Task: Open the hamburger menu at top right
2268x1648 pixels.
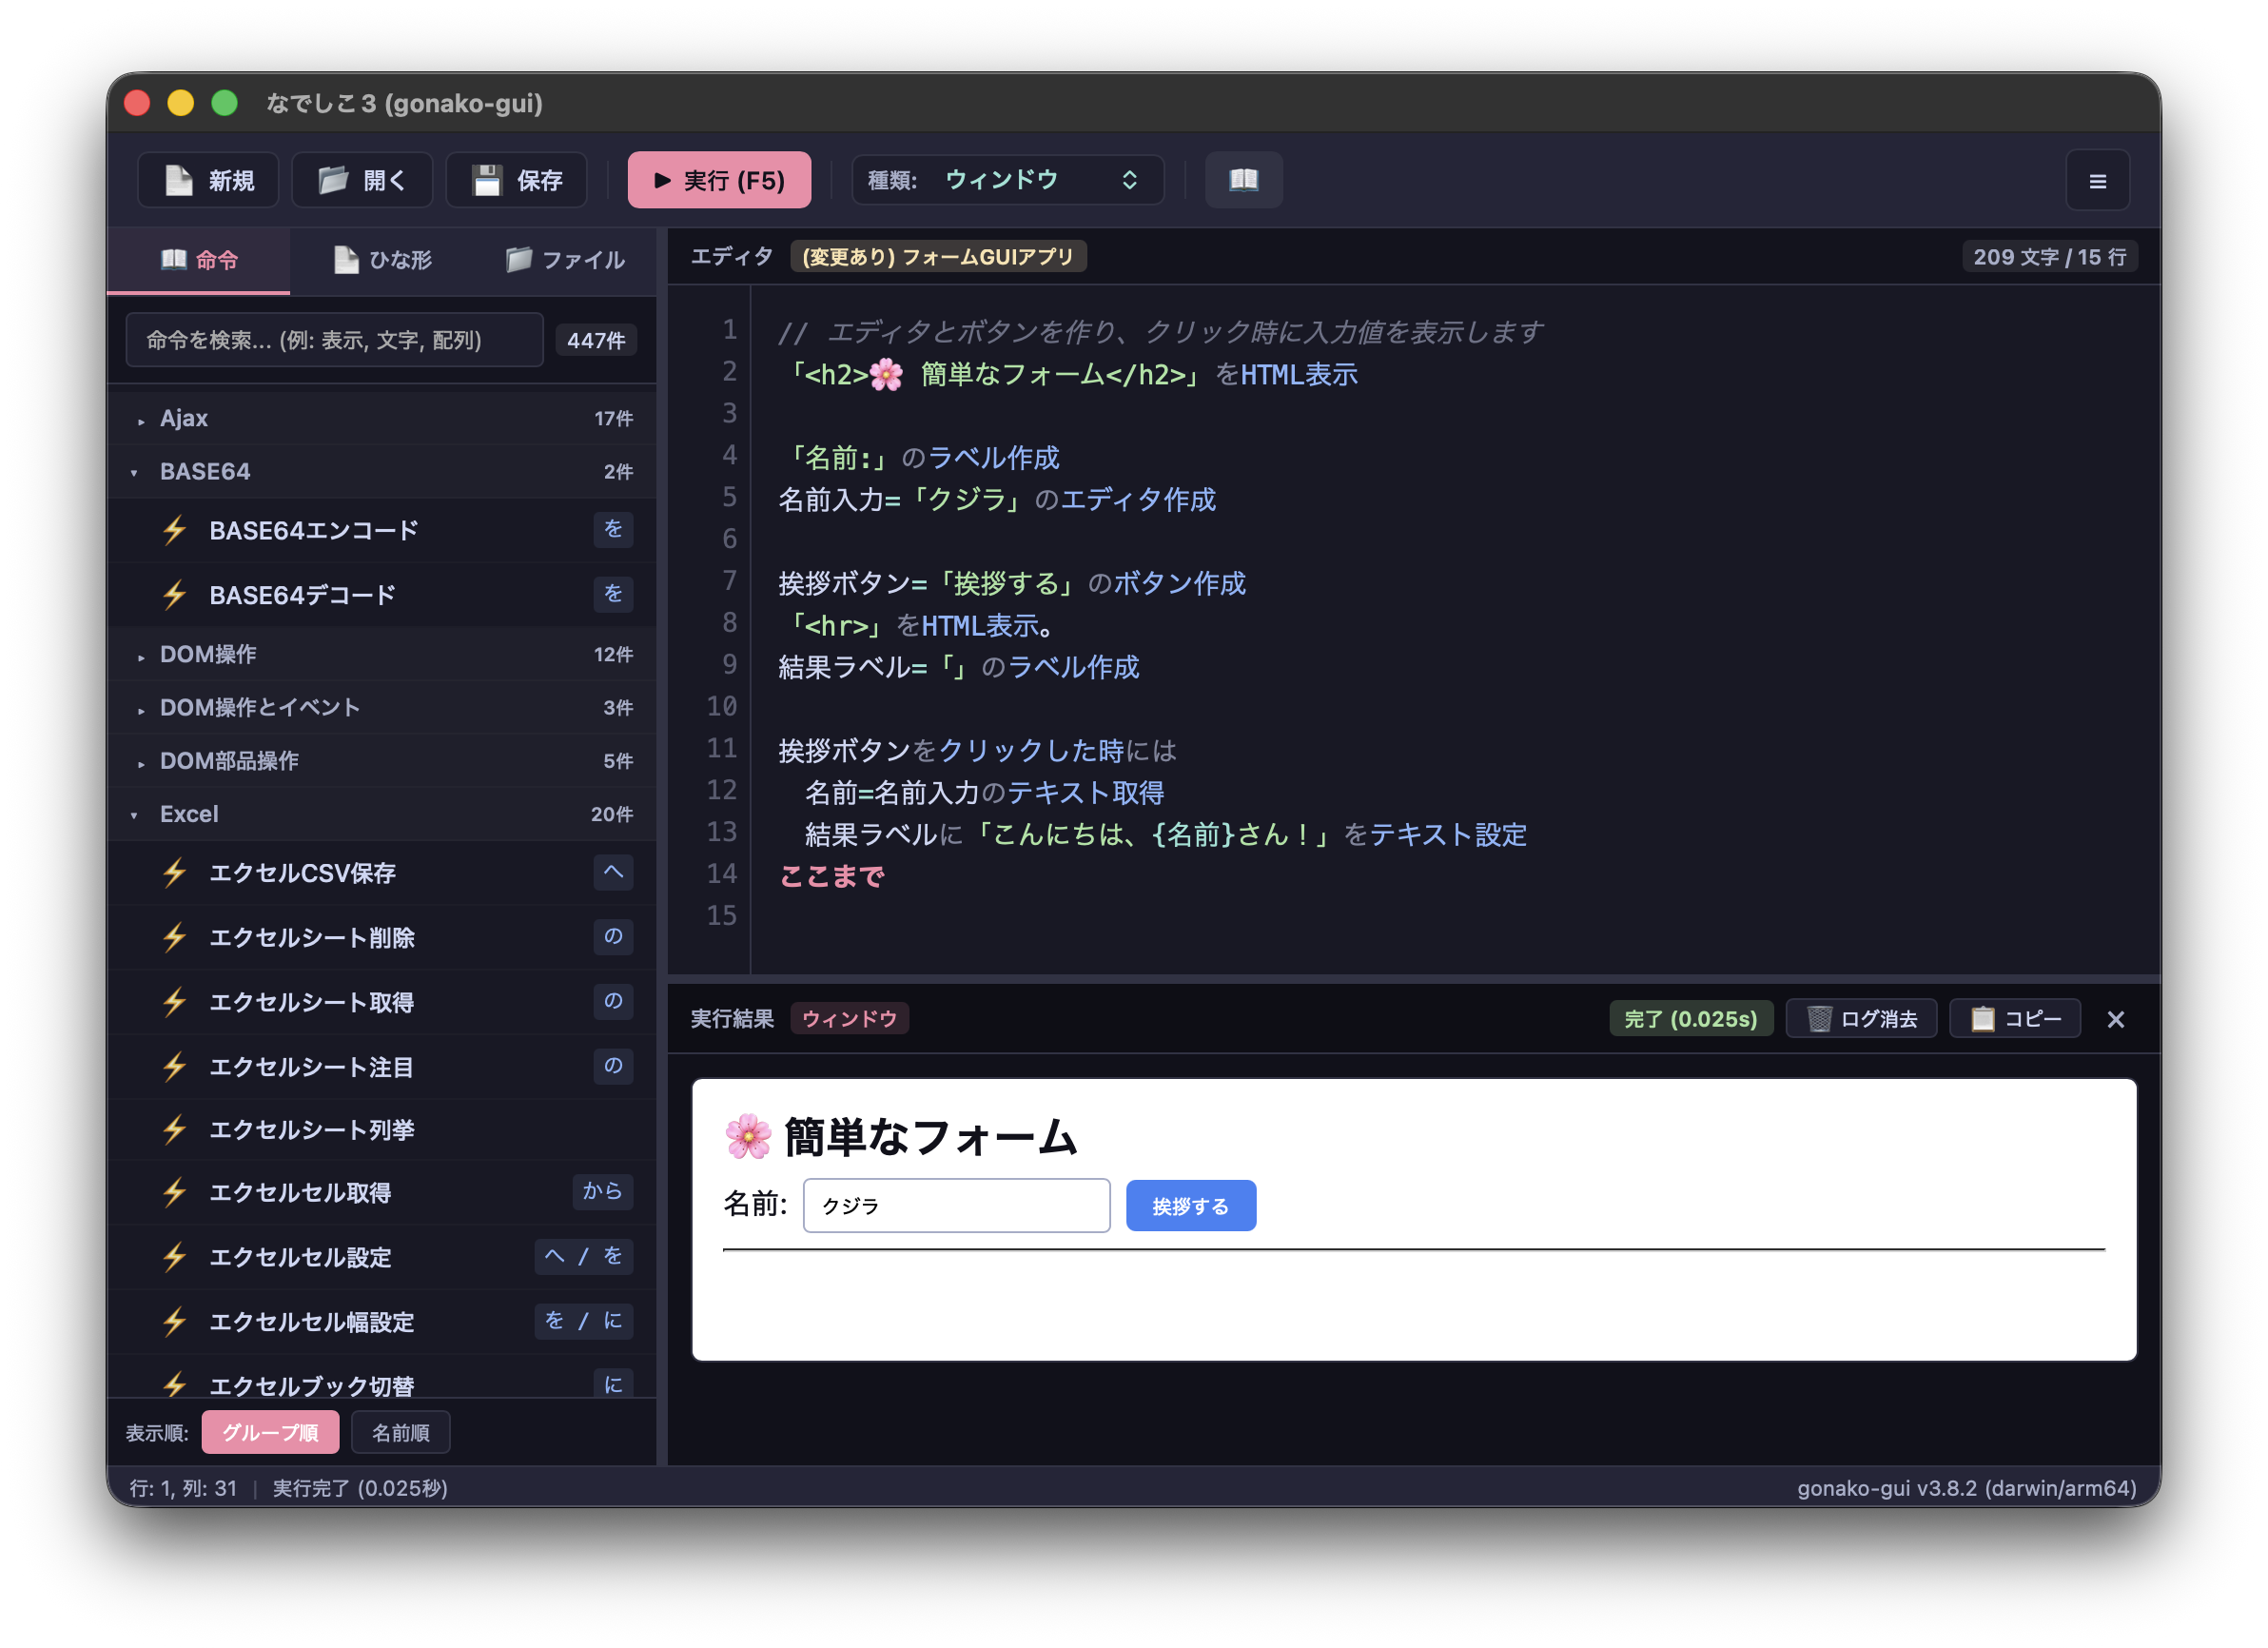Action: pos(2097,181)
